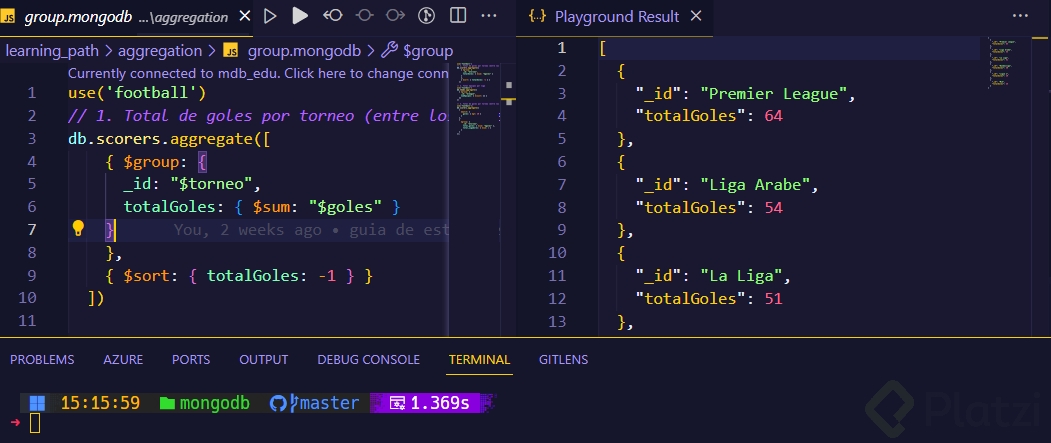Open learning_path breadcrumb
This screenshot has width=1051, height=443.
click(x=52, y=50)
